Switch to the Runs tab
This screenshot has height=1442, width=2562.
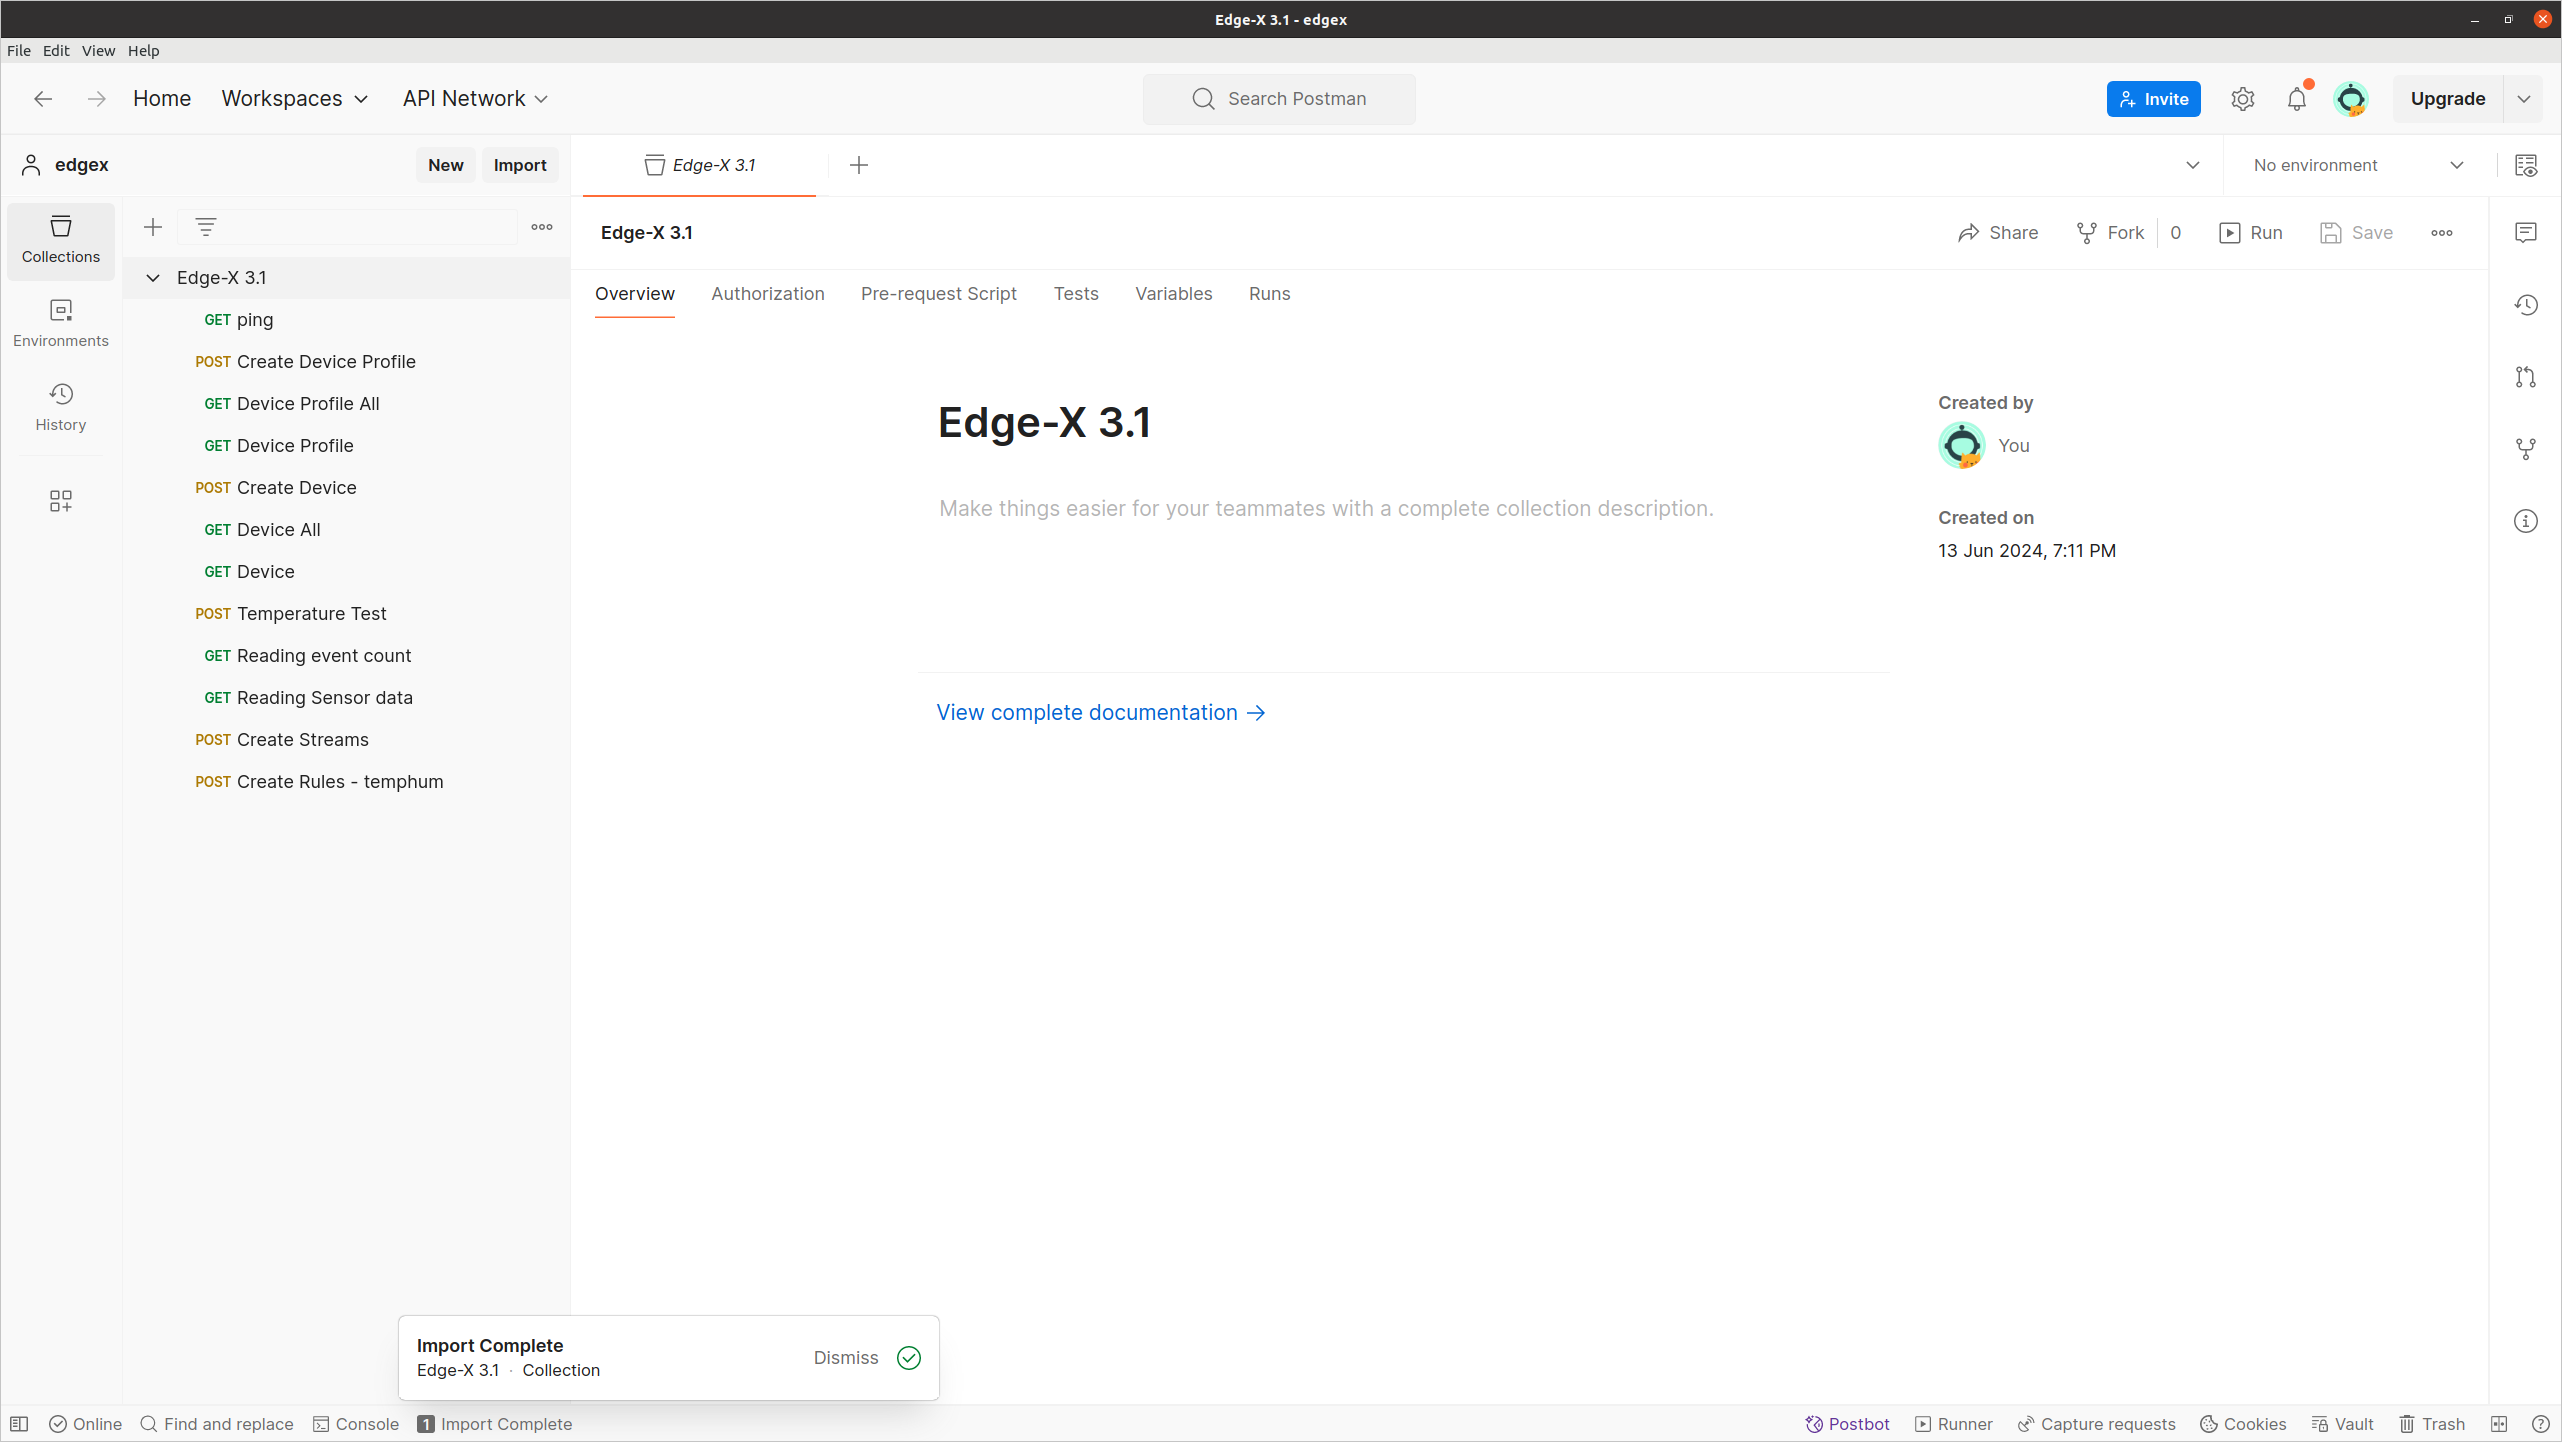(x=1270, y=294)
